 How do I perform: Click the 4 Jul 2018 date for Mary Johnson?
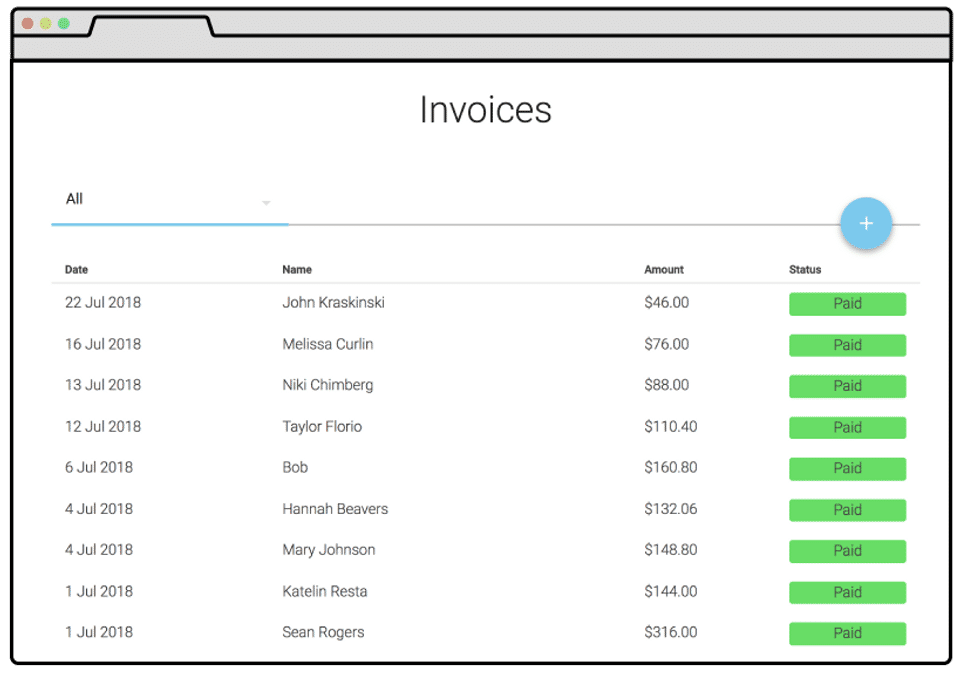click(99, 550)
